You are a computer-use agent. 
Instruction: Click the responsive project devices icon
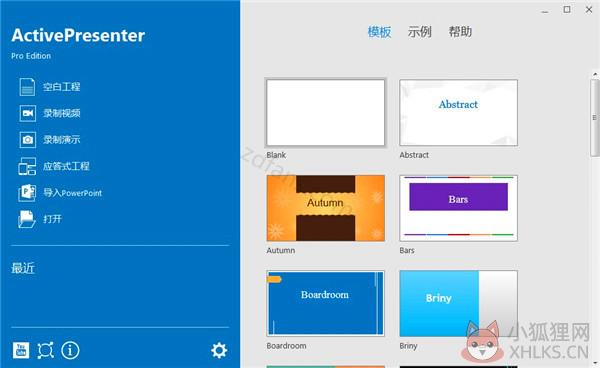(27, 166)
